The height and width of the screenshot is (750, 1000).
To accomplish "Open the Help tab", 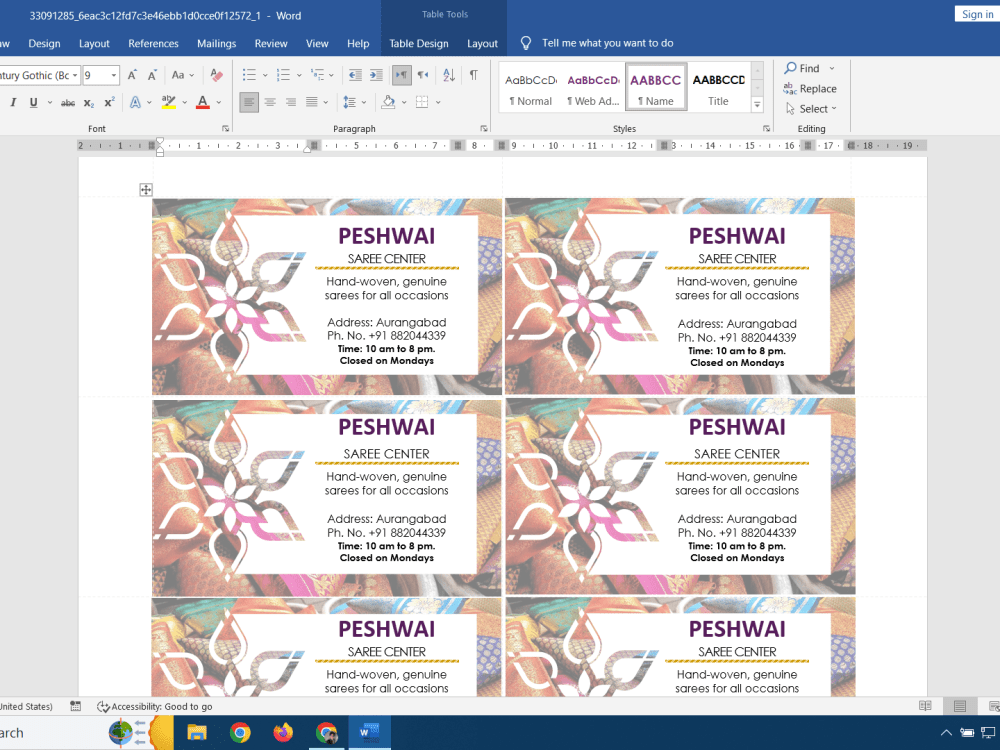I will tap(358, 43).
